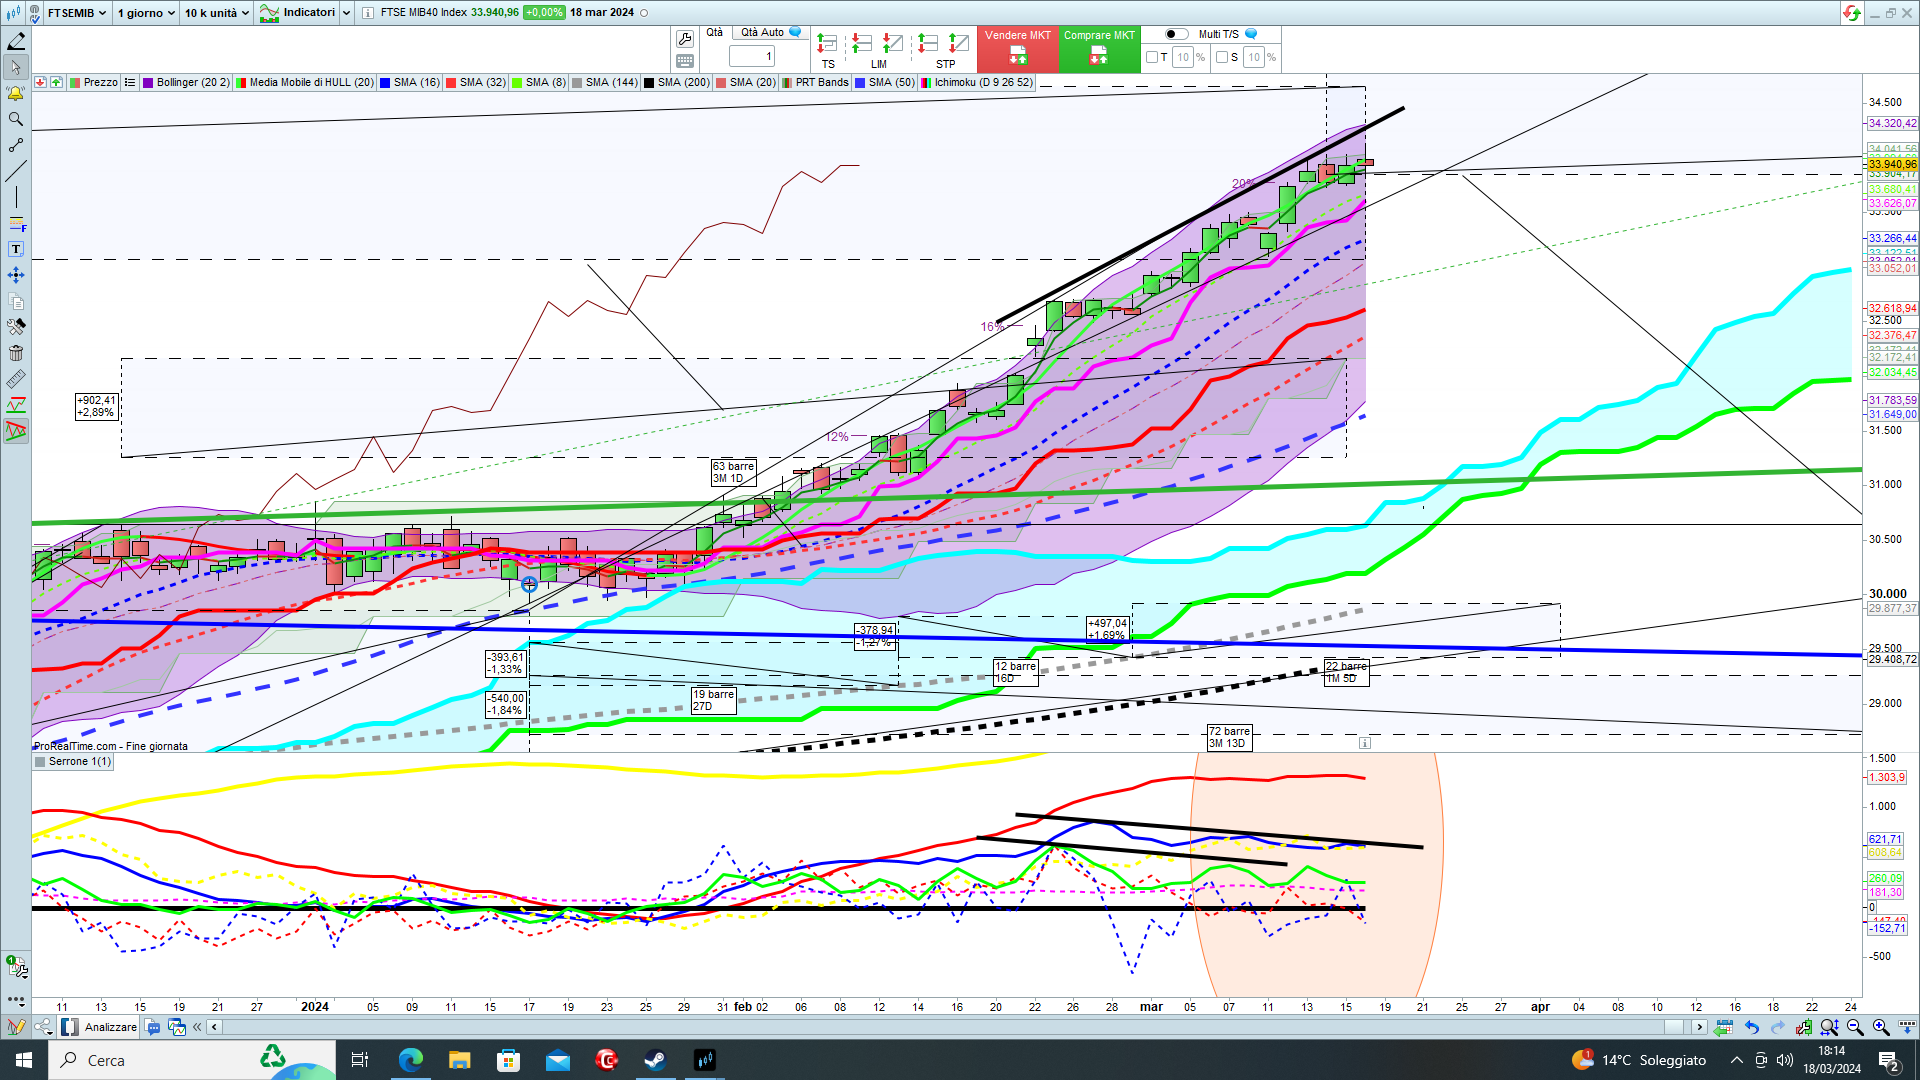Open the Windows Start menu
The width and height of the screenshot is (1920, 1080).
point(24,1060)
